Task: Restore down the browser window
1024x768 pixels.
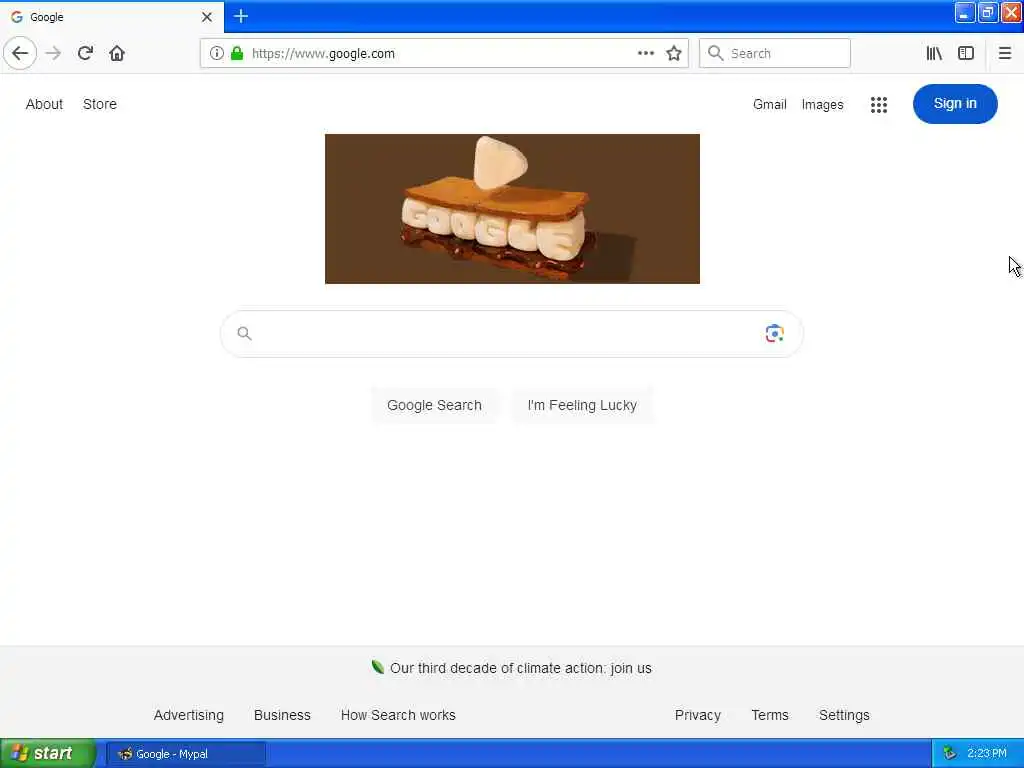Action: 988,12
